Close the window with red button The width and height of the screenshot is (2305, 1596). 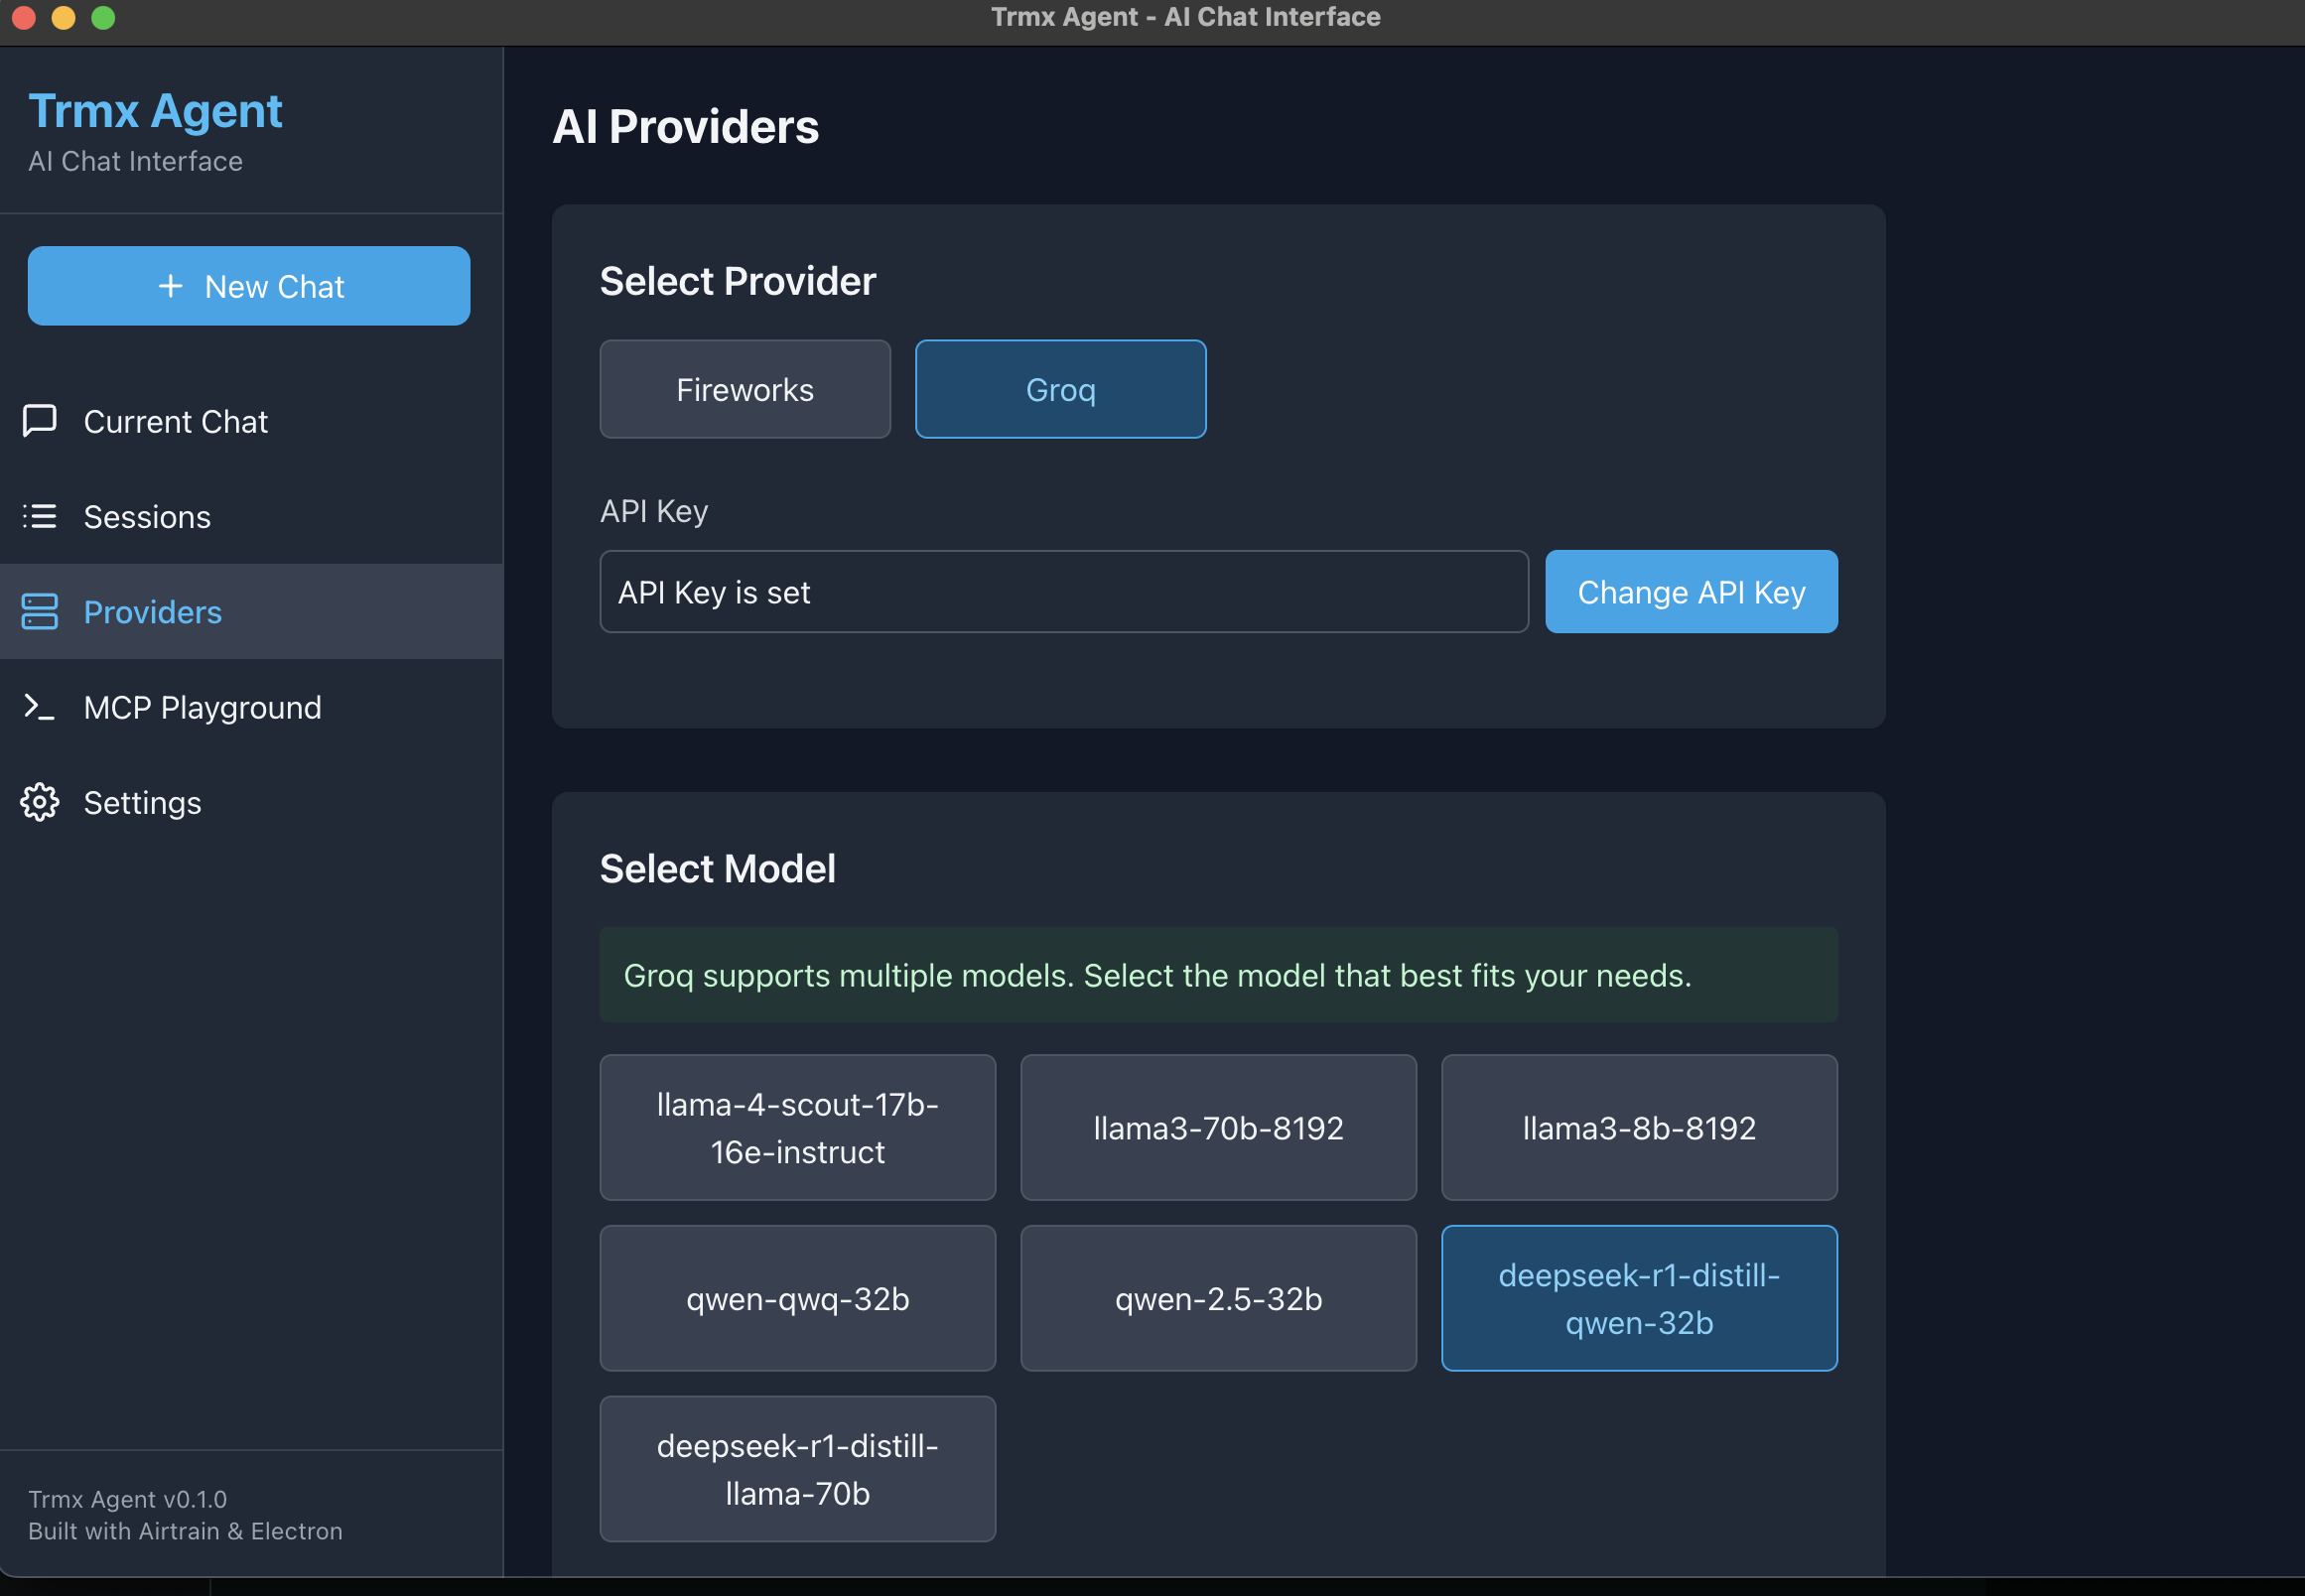24,17
